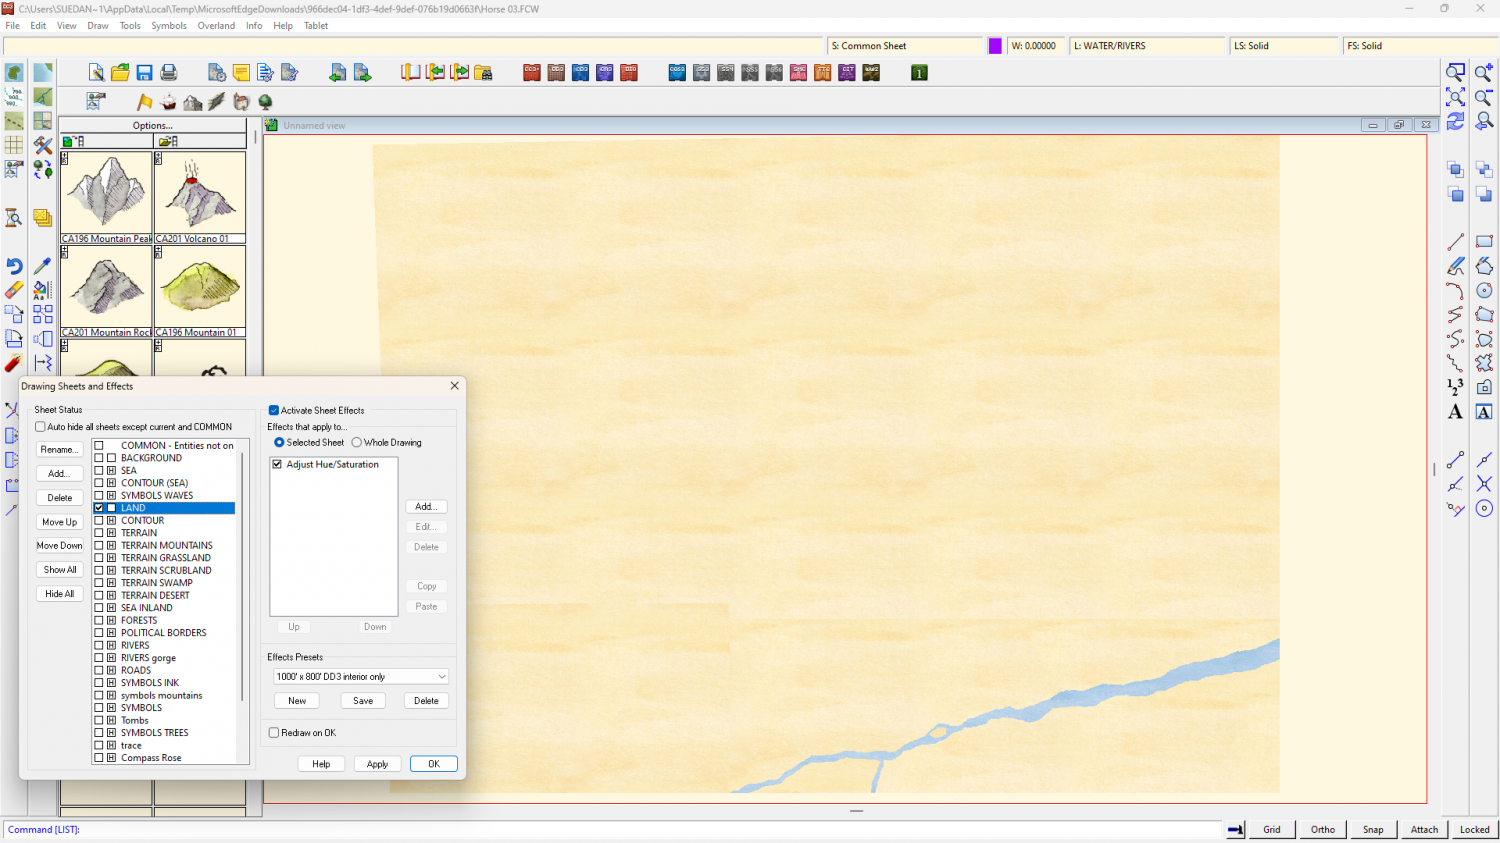Select the Circle drawing tool
The height and width of the screenshot is (843, 1500).
click(x=1484, y=290)
